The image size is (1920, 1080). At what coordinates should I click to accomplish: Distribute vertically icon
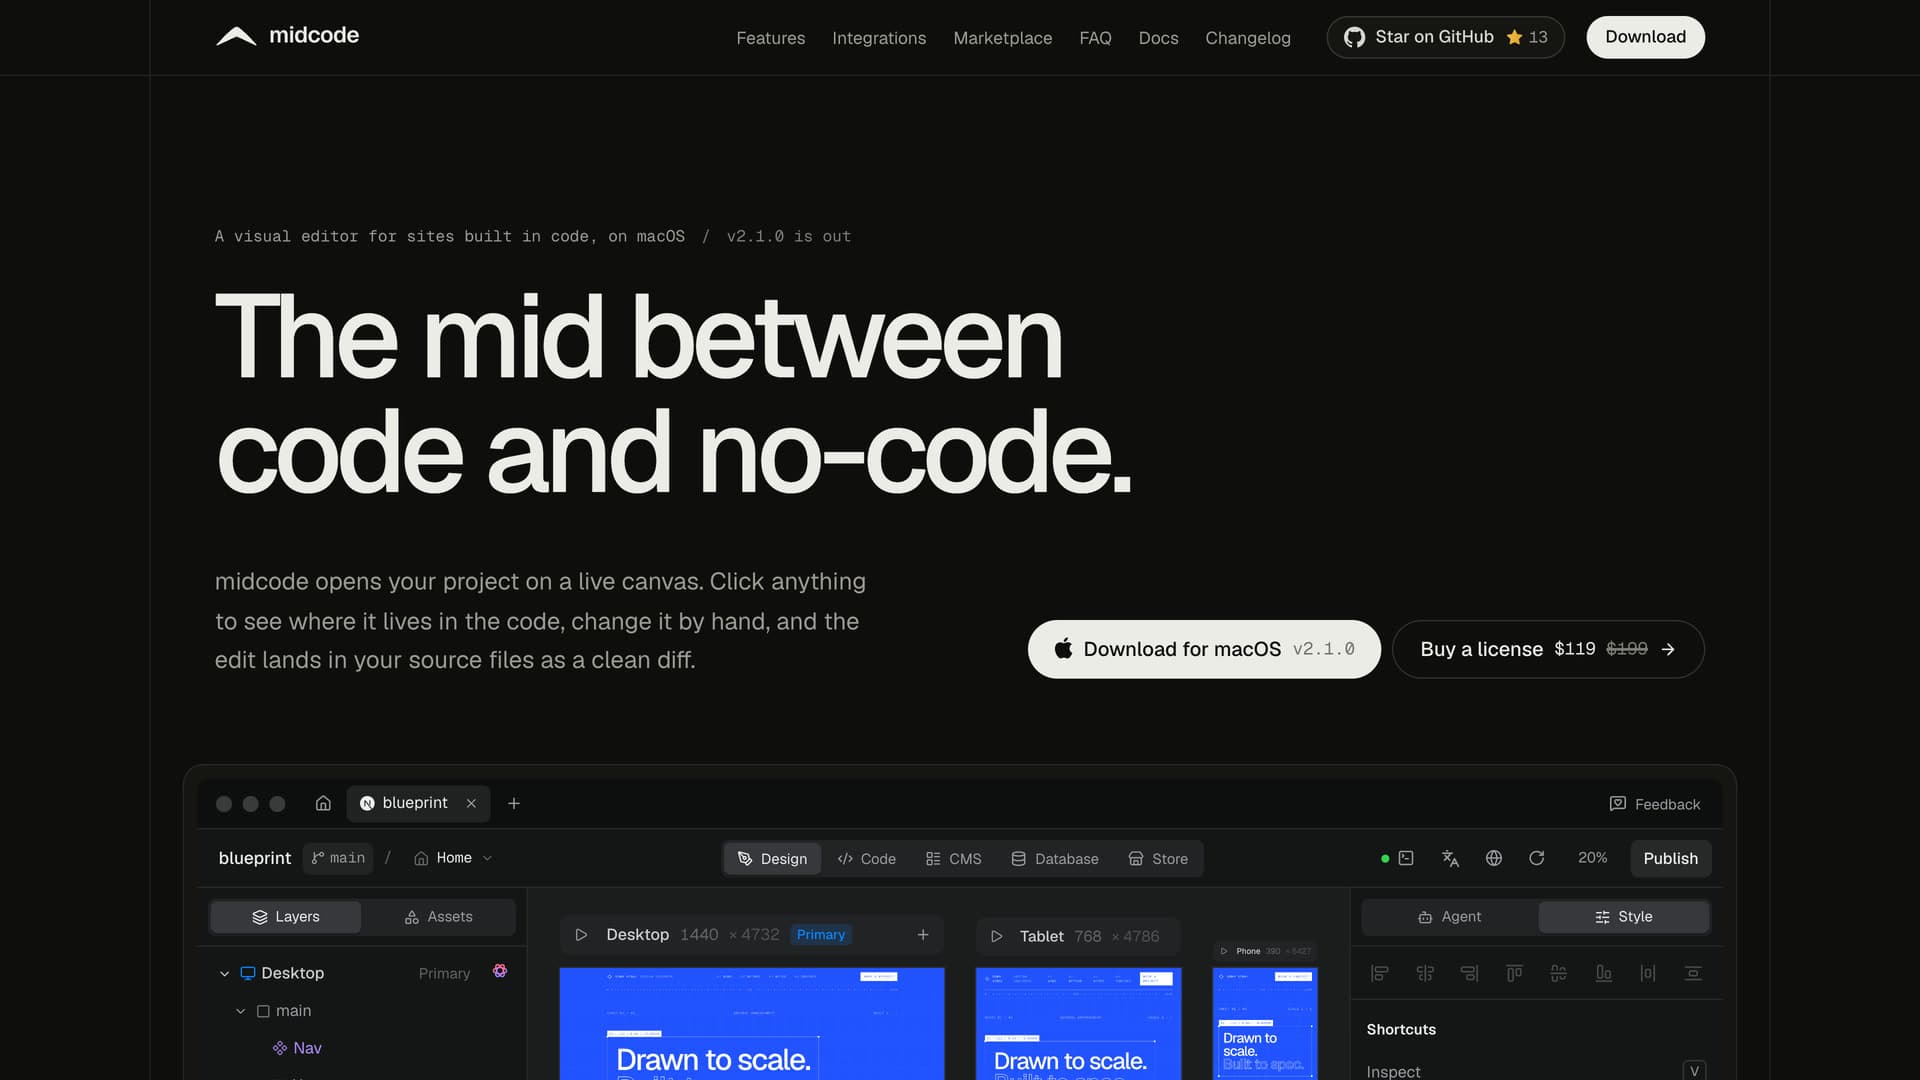1693,973
